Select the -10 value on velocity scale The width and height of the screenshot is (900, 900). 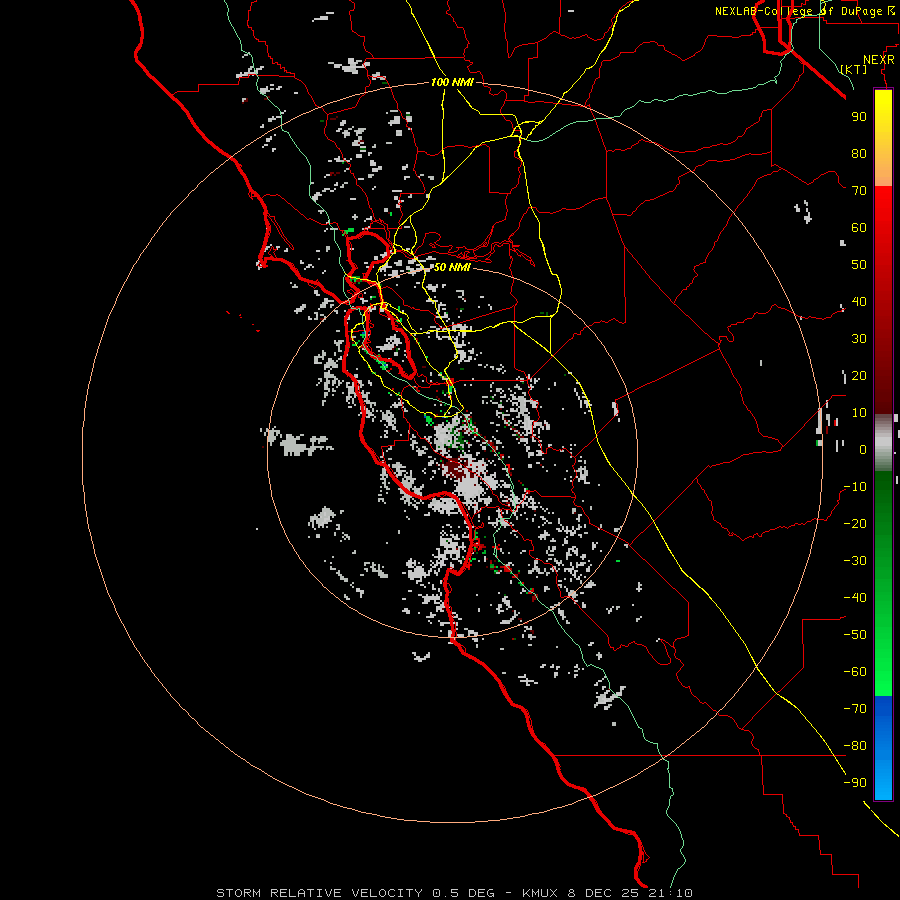point(855,487)
